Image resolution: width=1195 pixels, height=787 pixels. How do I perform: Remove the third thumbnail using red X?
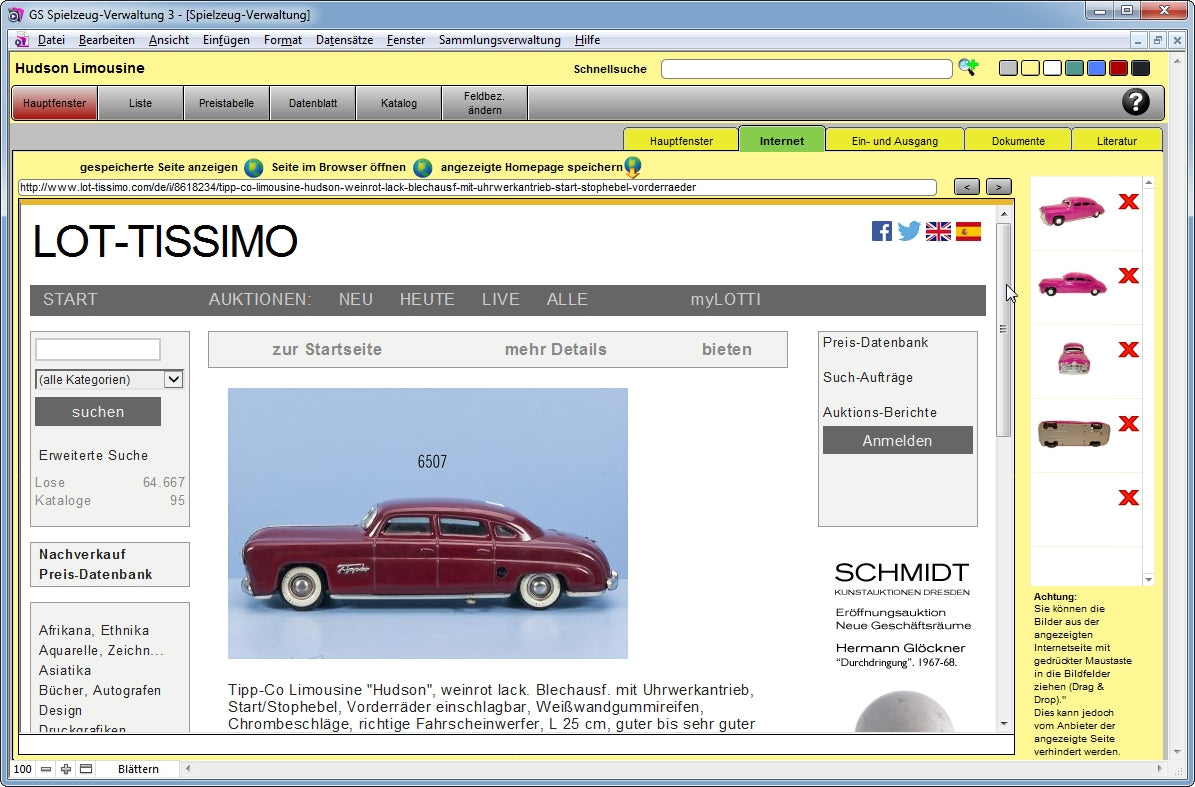(x=1128, y=350)
